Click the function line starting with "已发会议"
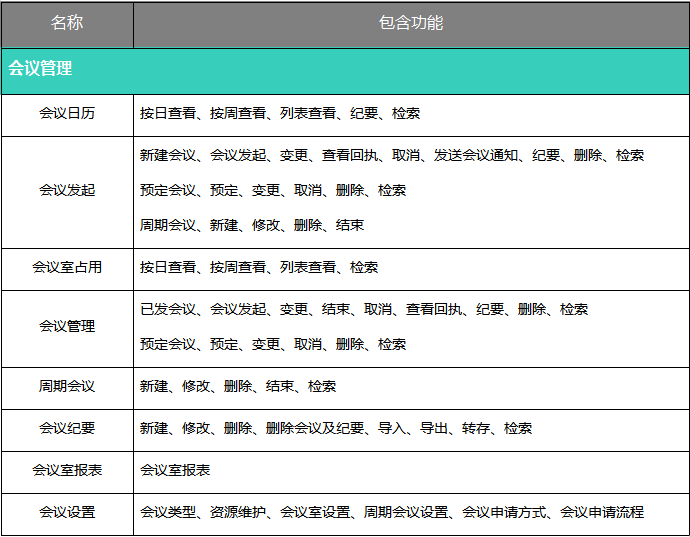Image resolution: width=690 pixels, height=537 pixels. [x=364, y=310]
